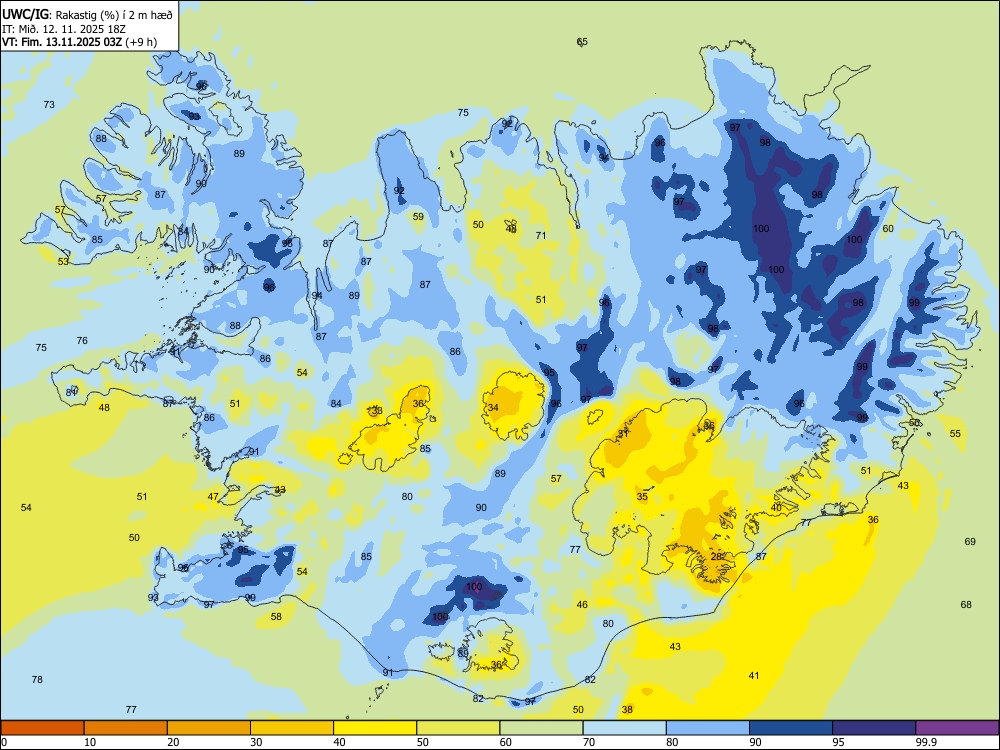Pick the 50–60 pale yellow legend swatch
The image size is (1000, 750).
click(x=458, y=728)
